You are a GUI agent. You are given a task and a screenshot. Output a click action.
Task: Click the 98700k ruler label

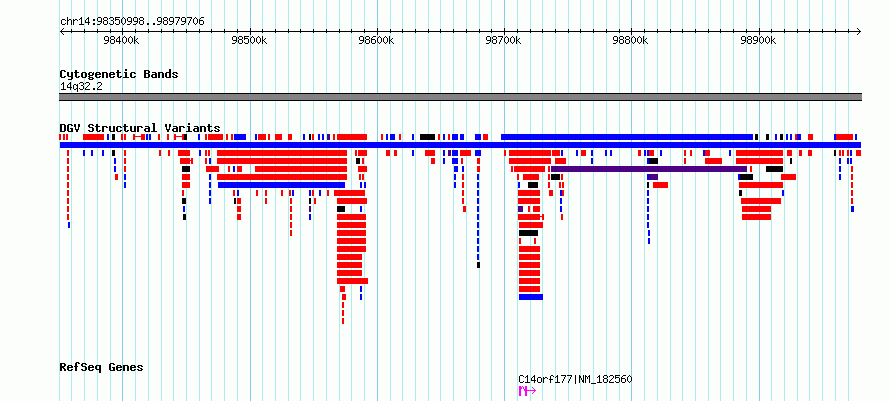point(504,41)
